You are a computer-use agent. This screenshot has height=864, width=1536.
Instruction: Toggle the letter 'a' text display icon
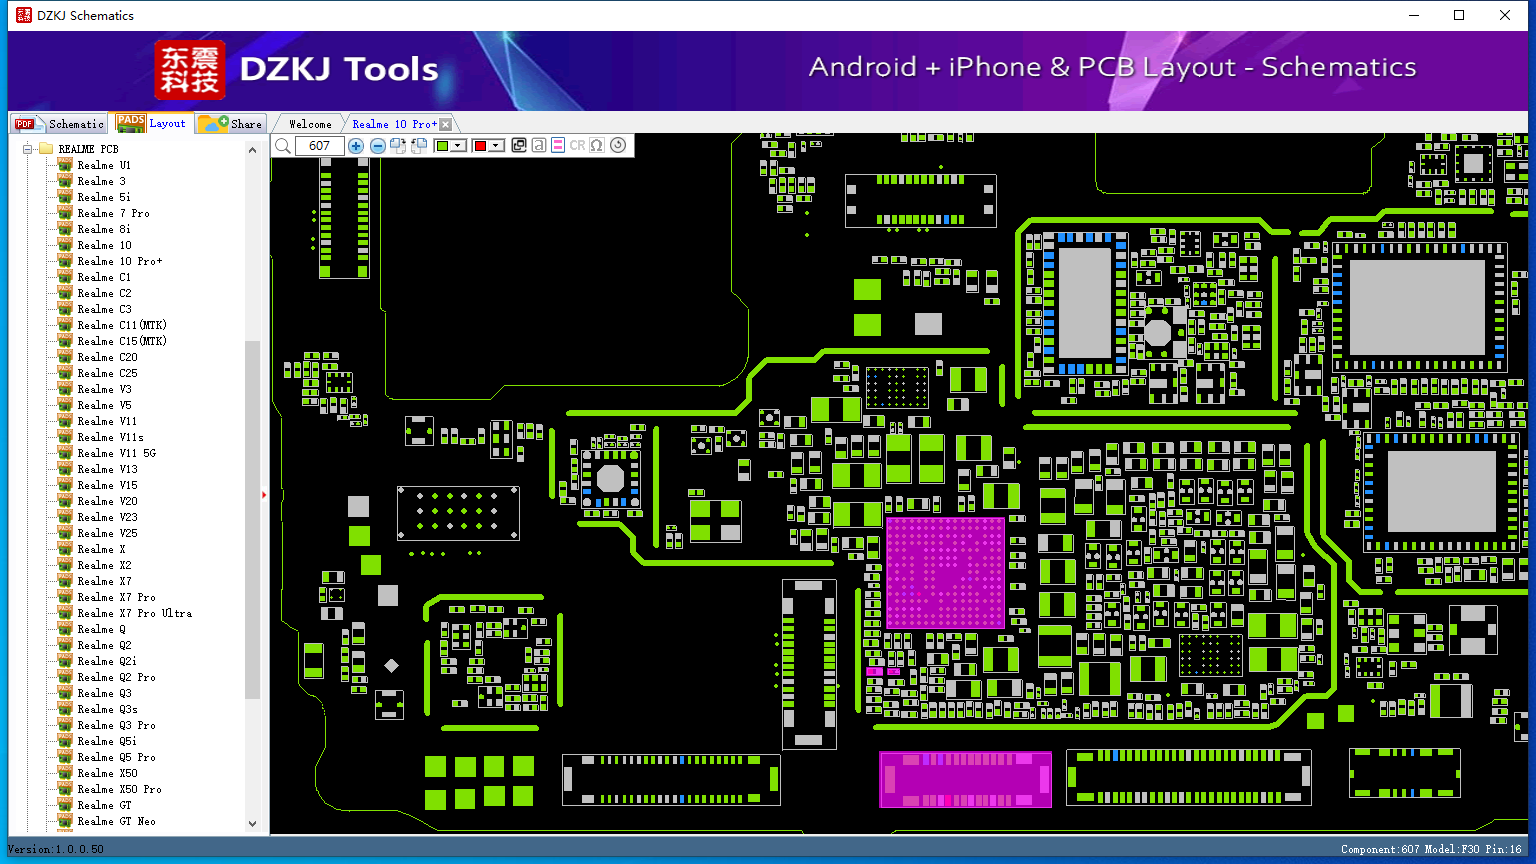(539, 146)
